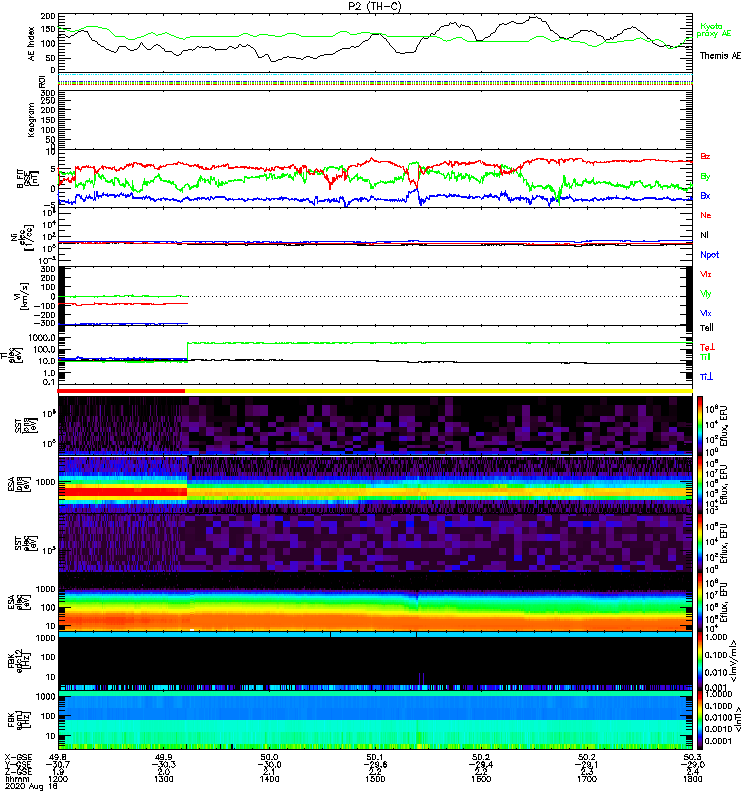The width and height of the screenshot is (750, 800).
Task: Click the yellow mode bar segment above SST
Action: click(439, 391)
